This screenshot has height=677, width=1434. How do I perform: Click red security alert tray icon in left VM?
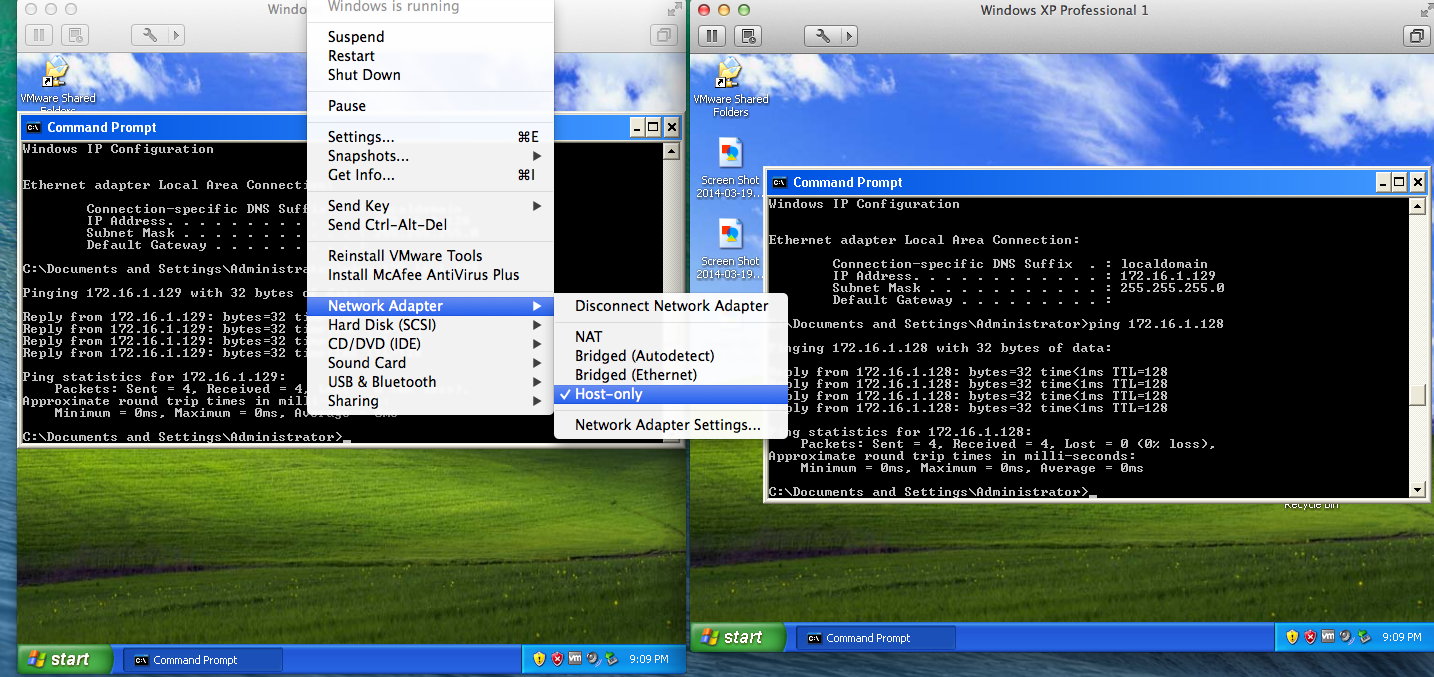tap(557, 659)
